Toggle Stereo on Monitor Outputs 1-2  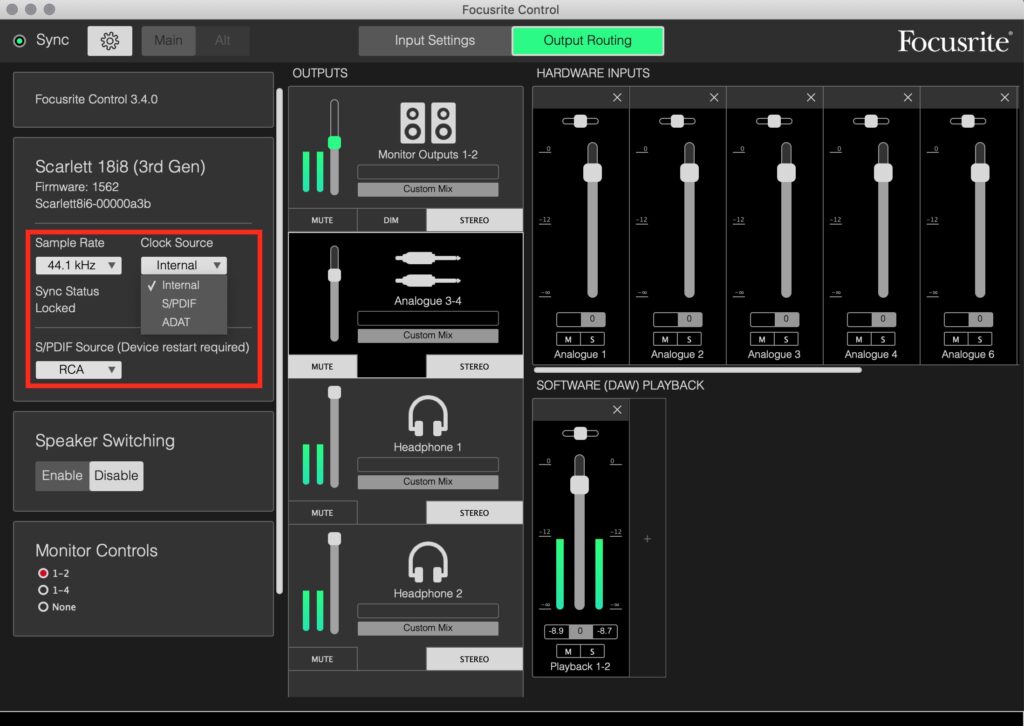[x=474, y=220]
